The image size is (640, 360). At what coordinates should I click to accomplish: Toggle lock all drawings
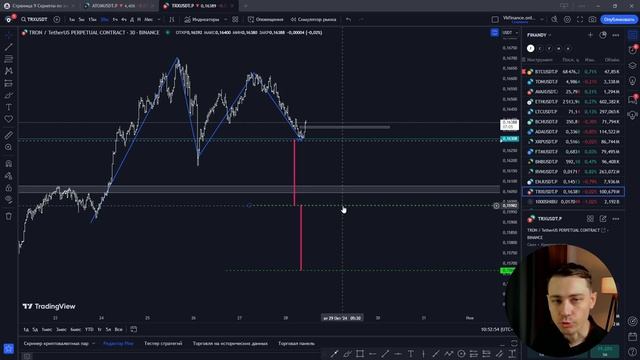[9, 188]
